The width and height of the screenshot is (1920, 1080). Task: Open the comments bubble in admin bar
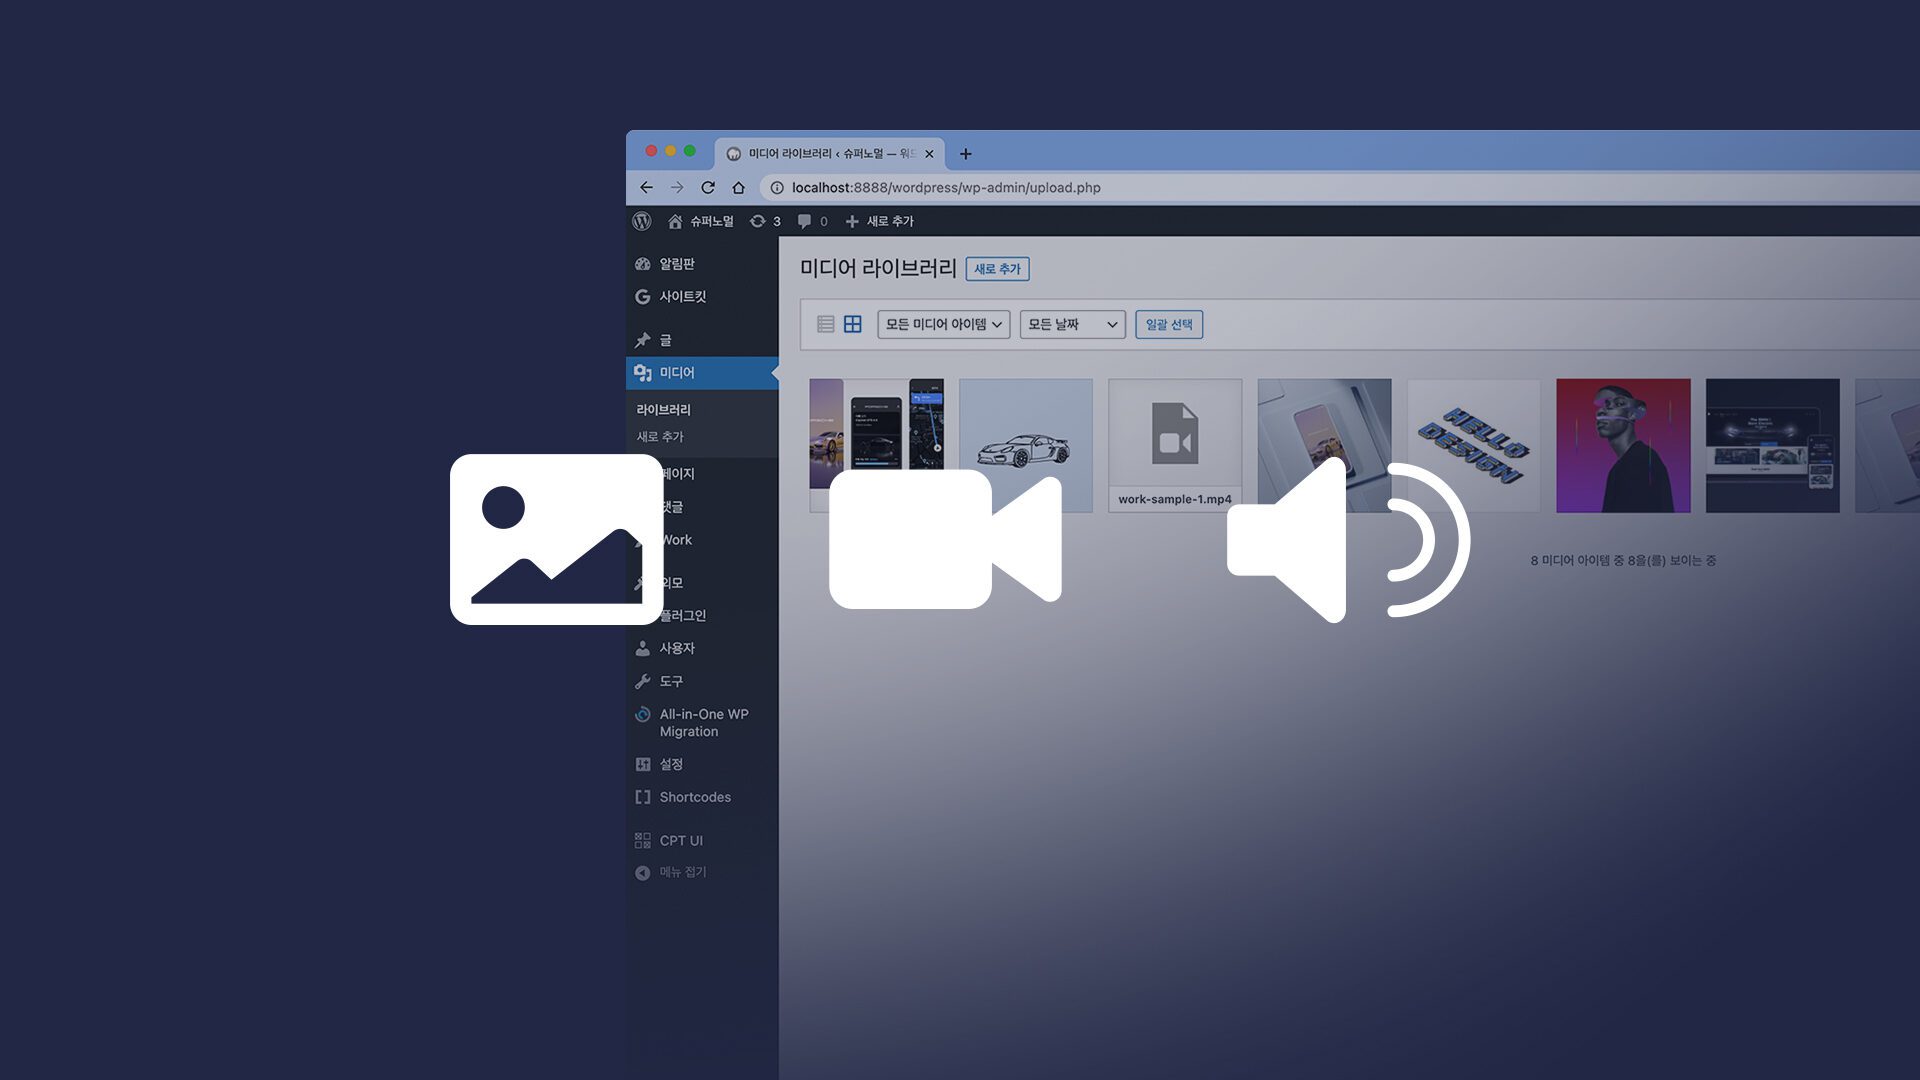click(811, 221)
